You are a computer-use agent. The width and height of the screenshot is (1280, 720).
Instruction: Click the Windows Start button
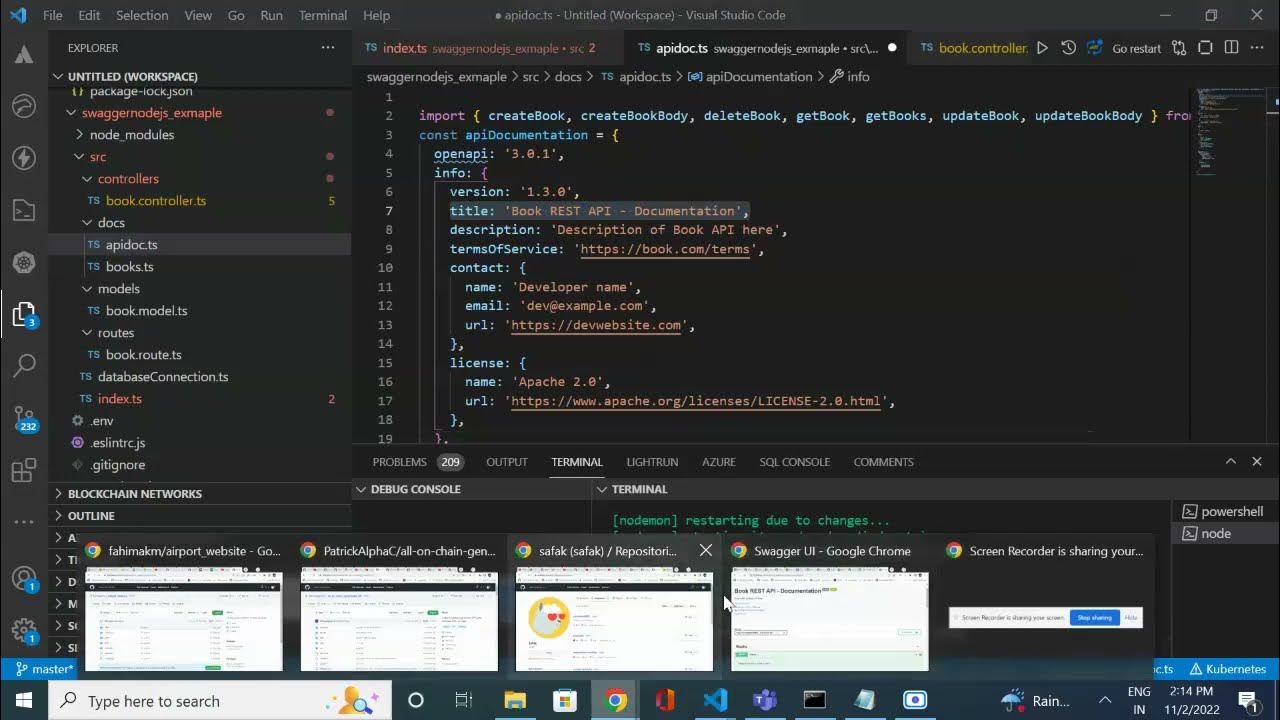tap(24, 700)
